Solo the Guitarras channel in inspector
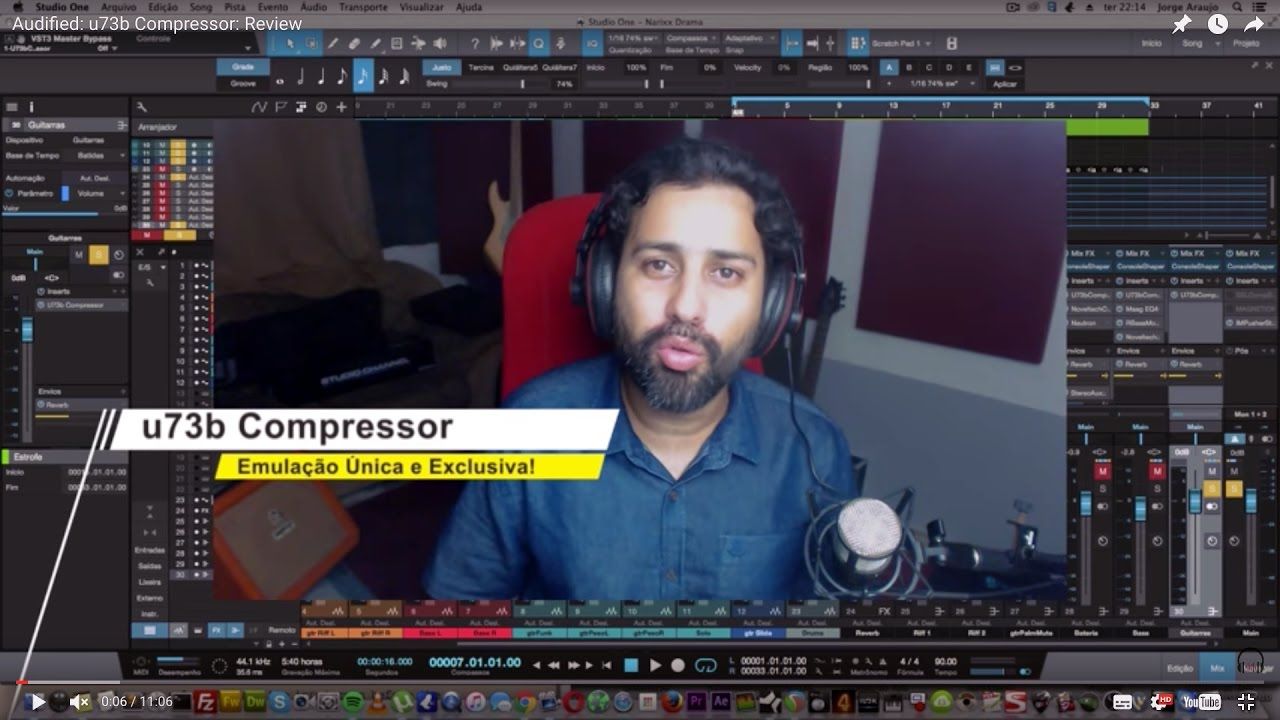This screenshot has height=720, width=1280. point(98,255)
